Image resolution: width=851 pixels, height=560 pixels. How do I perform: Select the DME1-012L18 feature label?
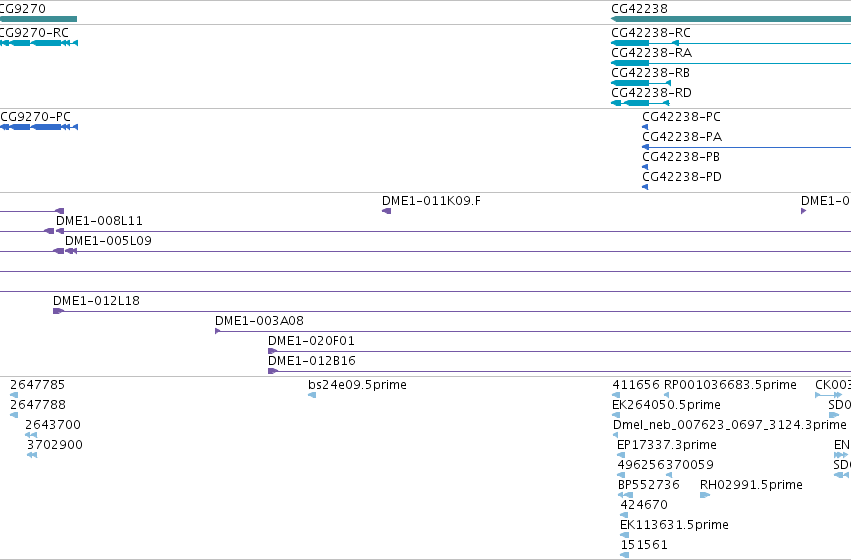point(96,301)
